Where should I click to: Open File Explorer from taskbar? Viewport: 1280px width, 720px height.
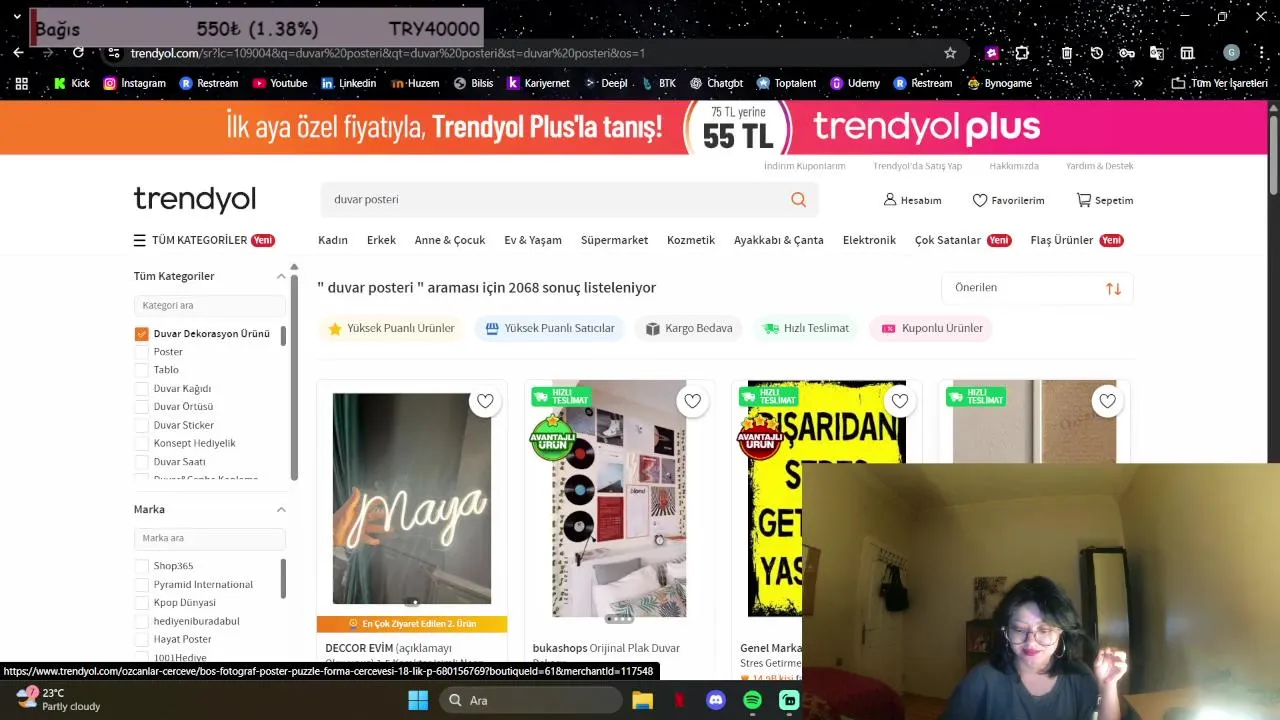point(642,700)
